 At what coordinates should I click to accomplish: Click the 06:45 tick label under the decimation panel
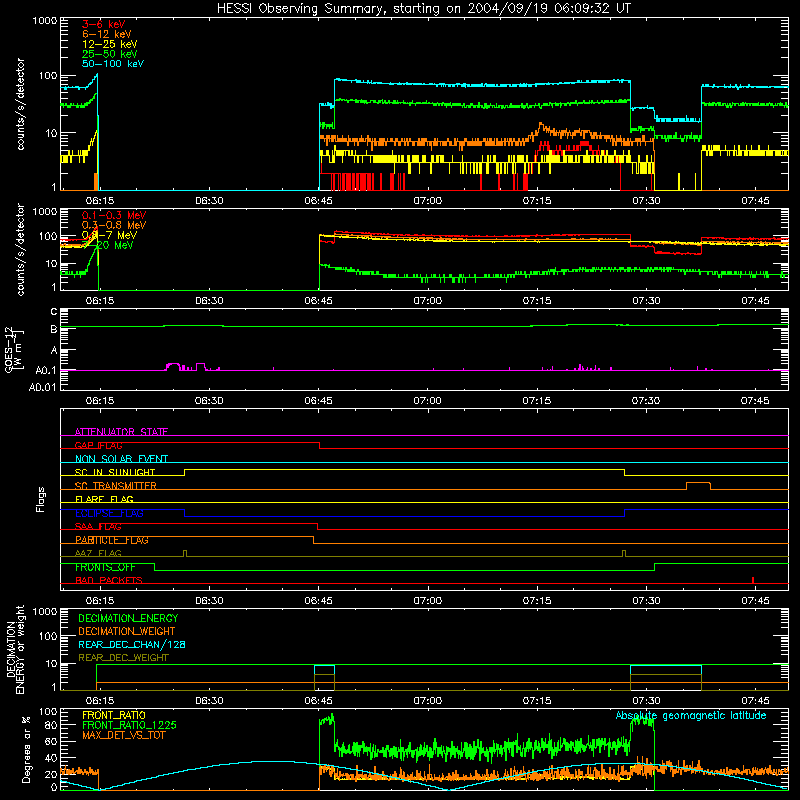pyautogui.click(x=318, y=701)
